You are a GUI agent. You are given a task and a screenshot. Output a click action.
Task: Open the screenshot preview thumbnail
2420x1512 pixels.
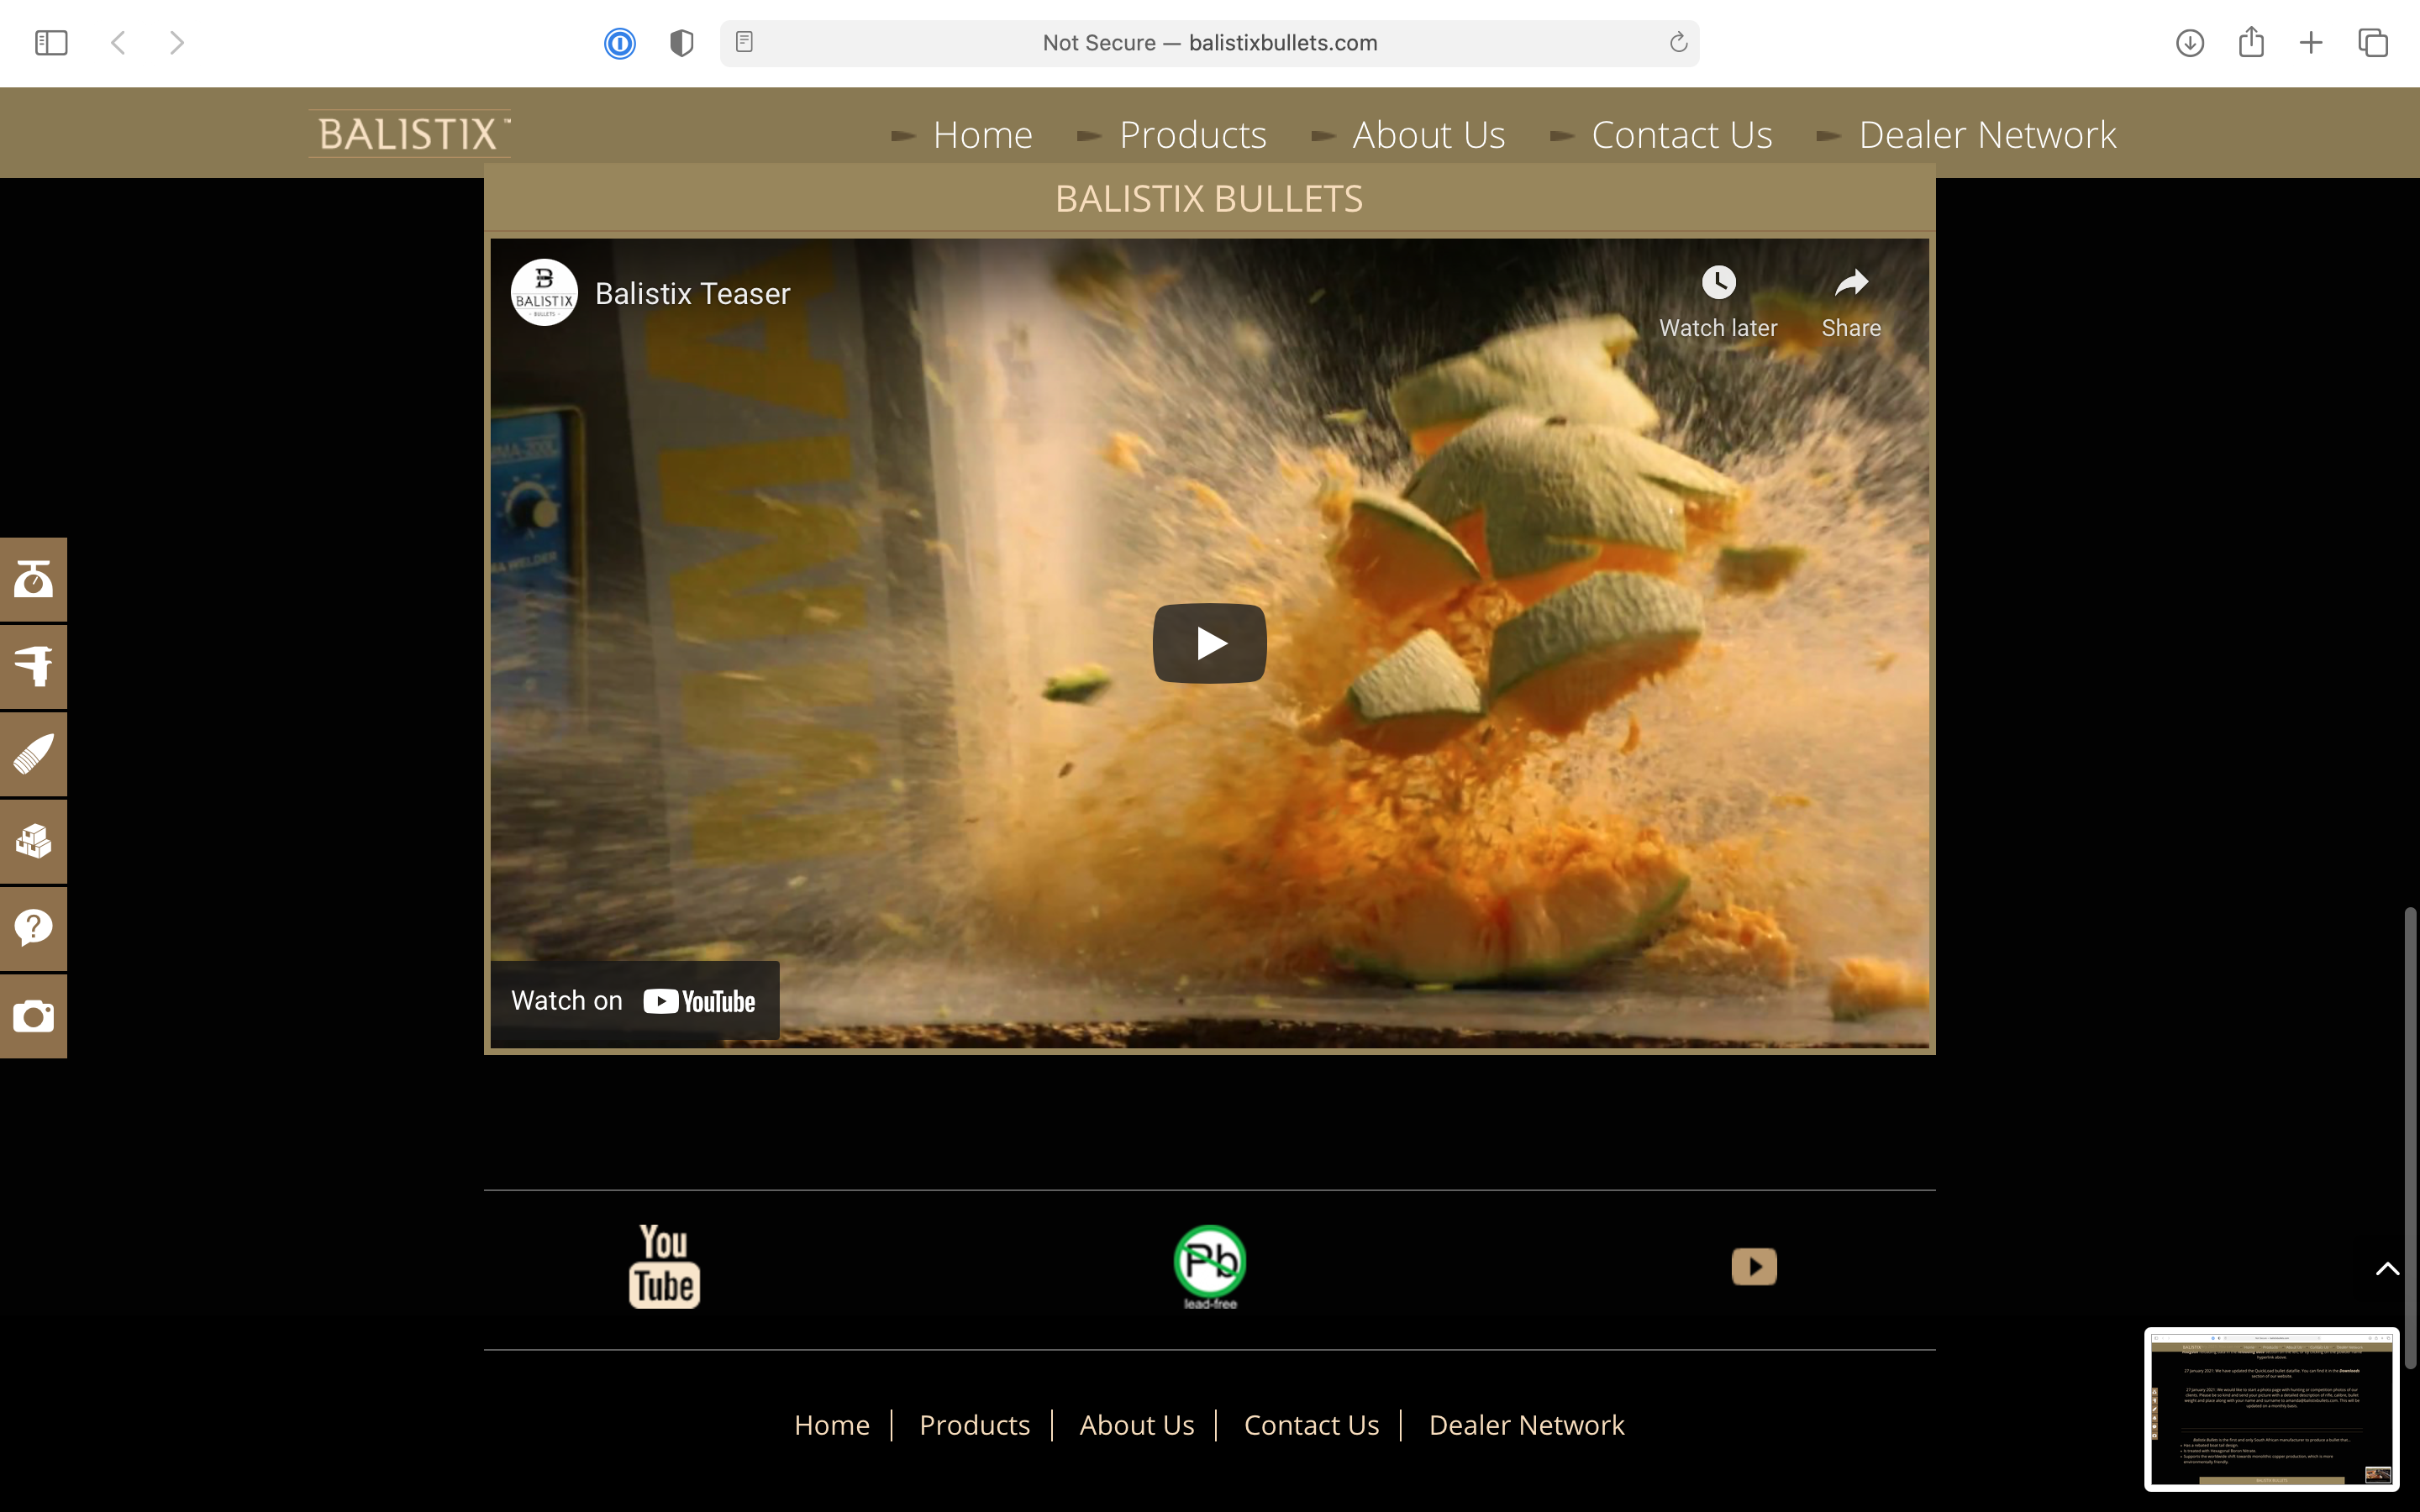point(2271,1409)
